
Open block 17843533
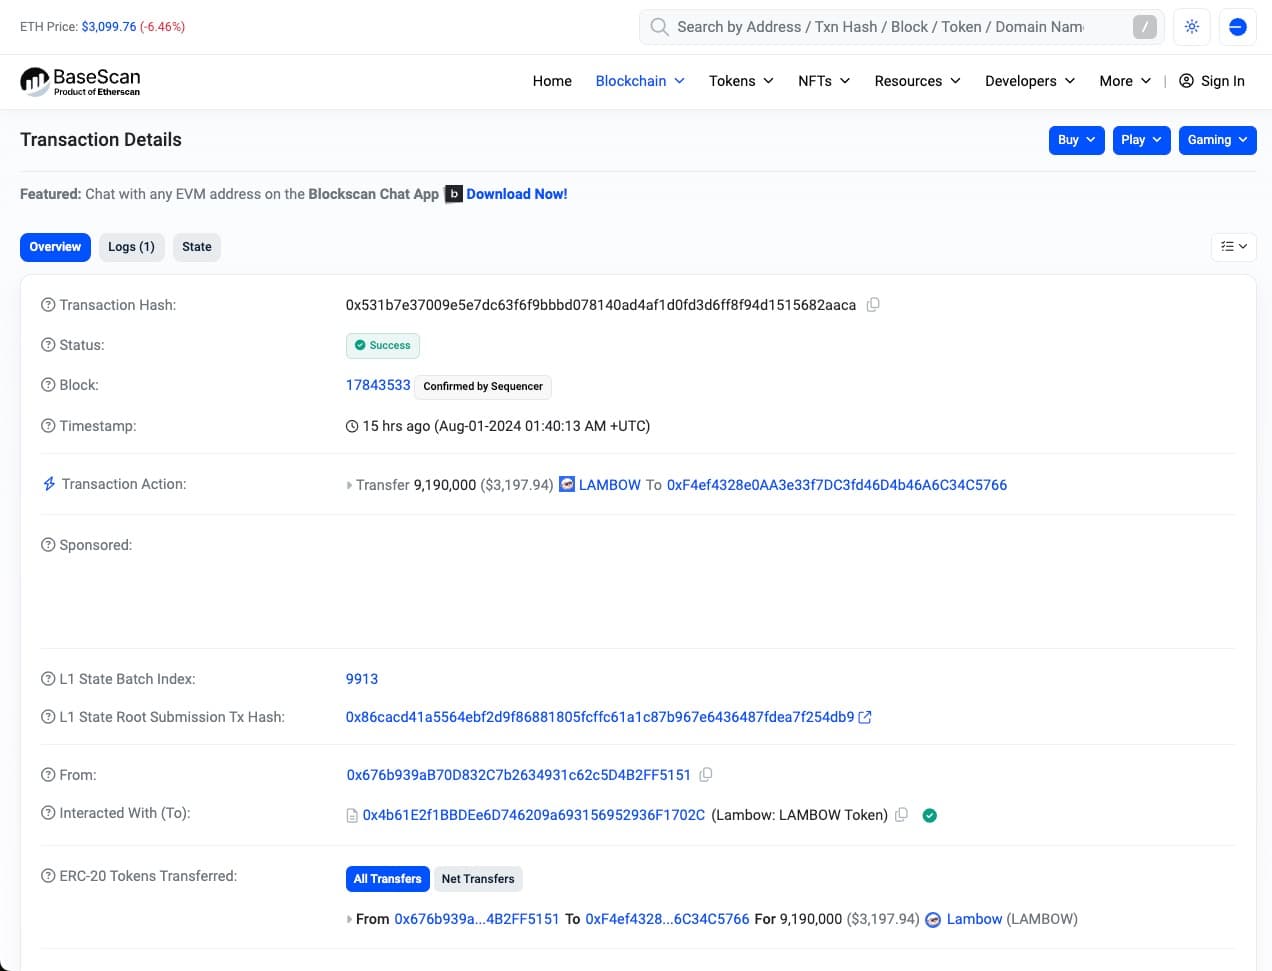click(378, 385)
